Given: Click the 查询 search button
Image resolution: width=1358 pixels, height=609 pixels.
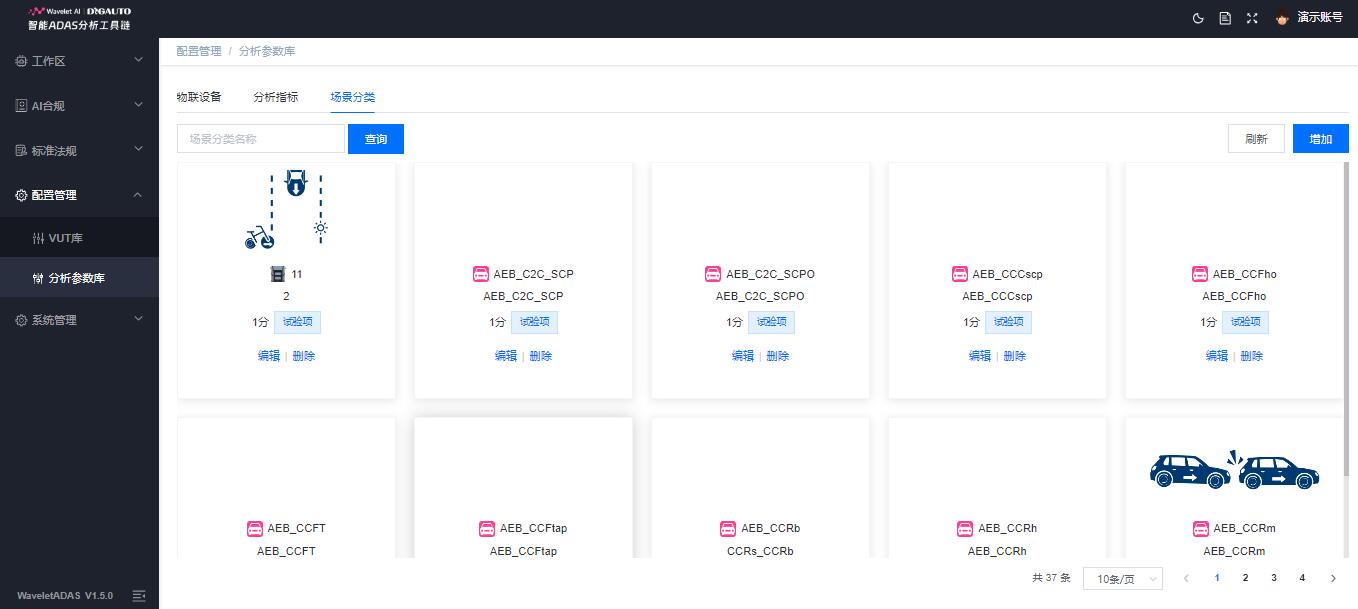Looking at the screenshot, I should coord(376,139).
